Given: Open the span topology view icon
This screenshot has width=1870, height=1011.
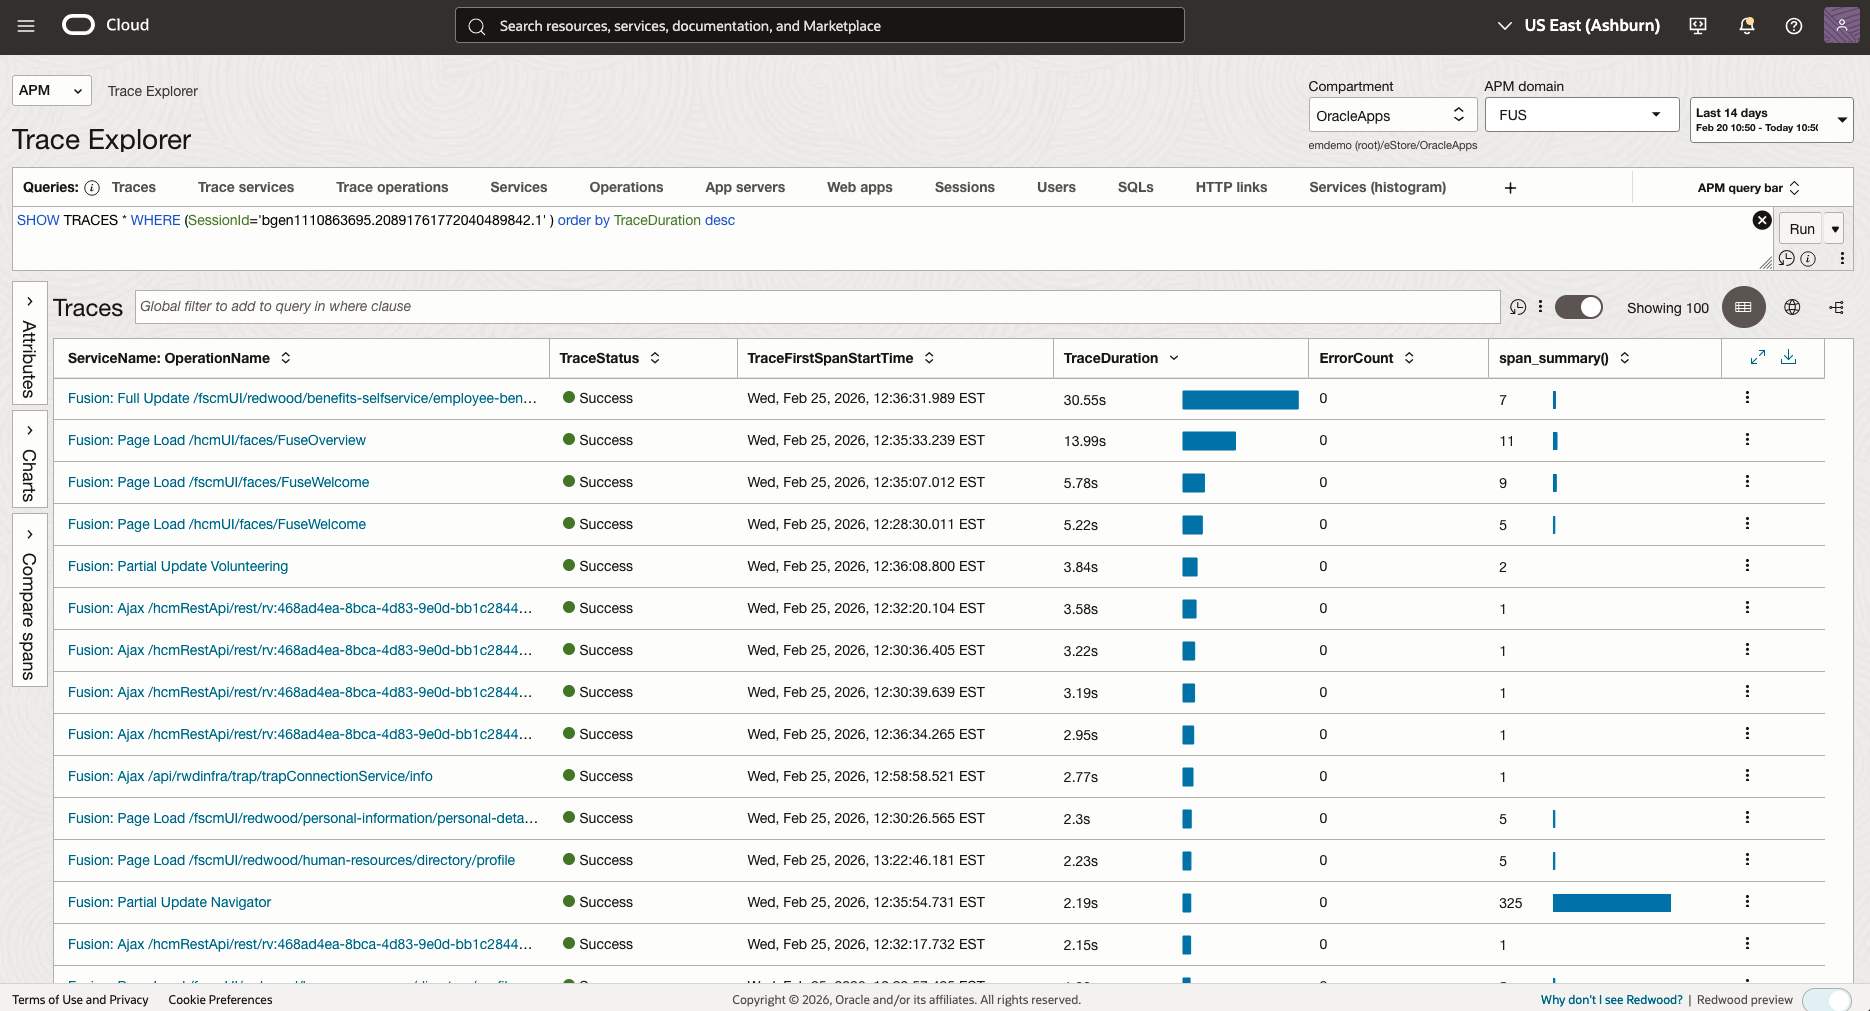Looking at the screenshot, I should (1838, 307).
